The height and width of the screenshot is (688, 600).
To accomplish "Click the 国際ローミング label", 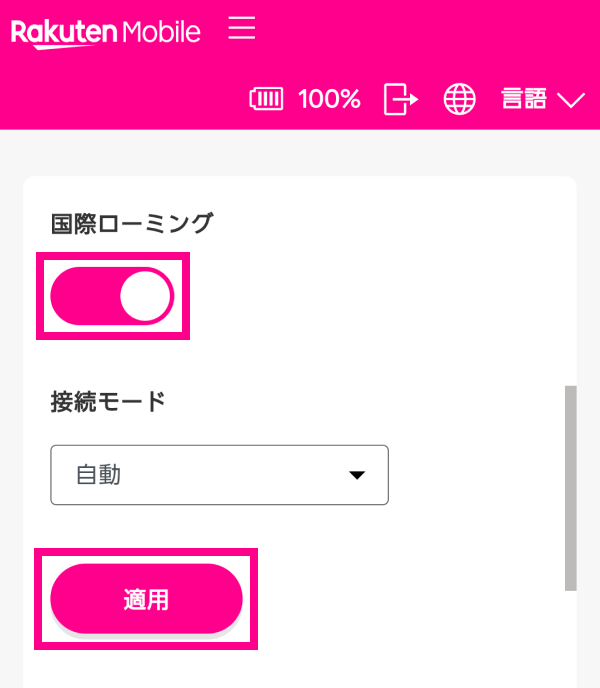I will point(131,224).
